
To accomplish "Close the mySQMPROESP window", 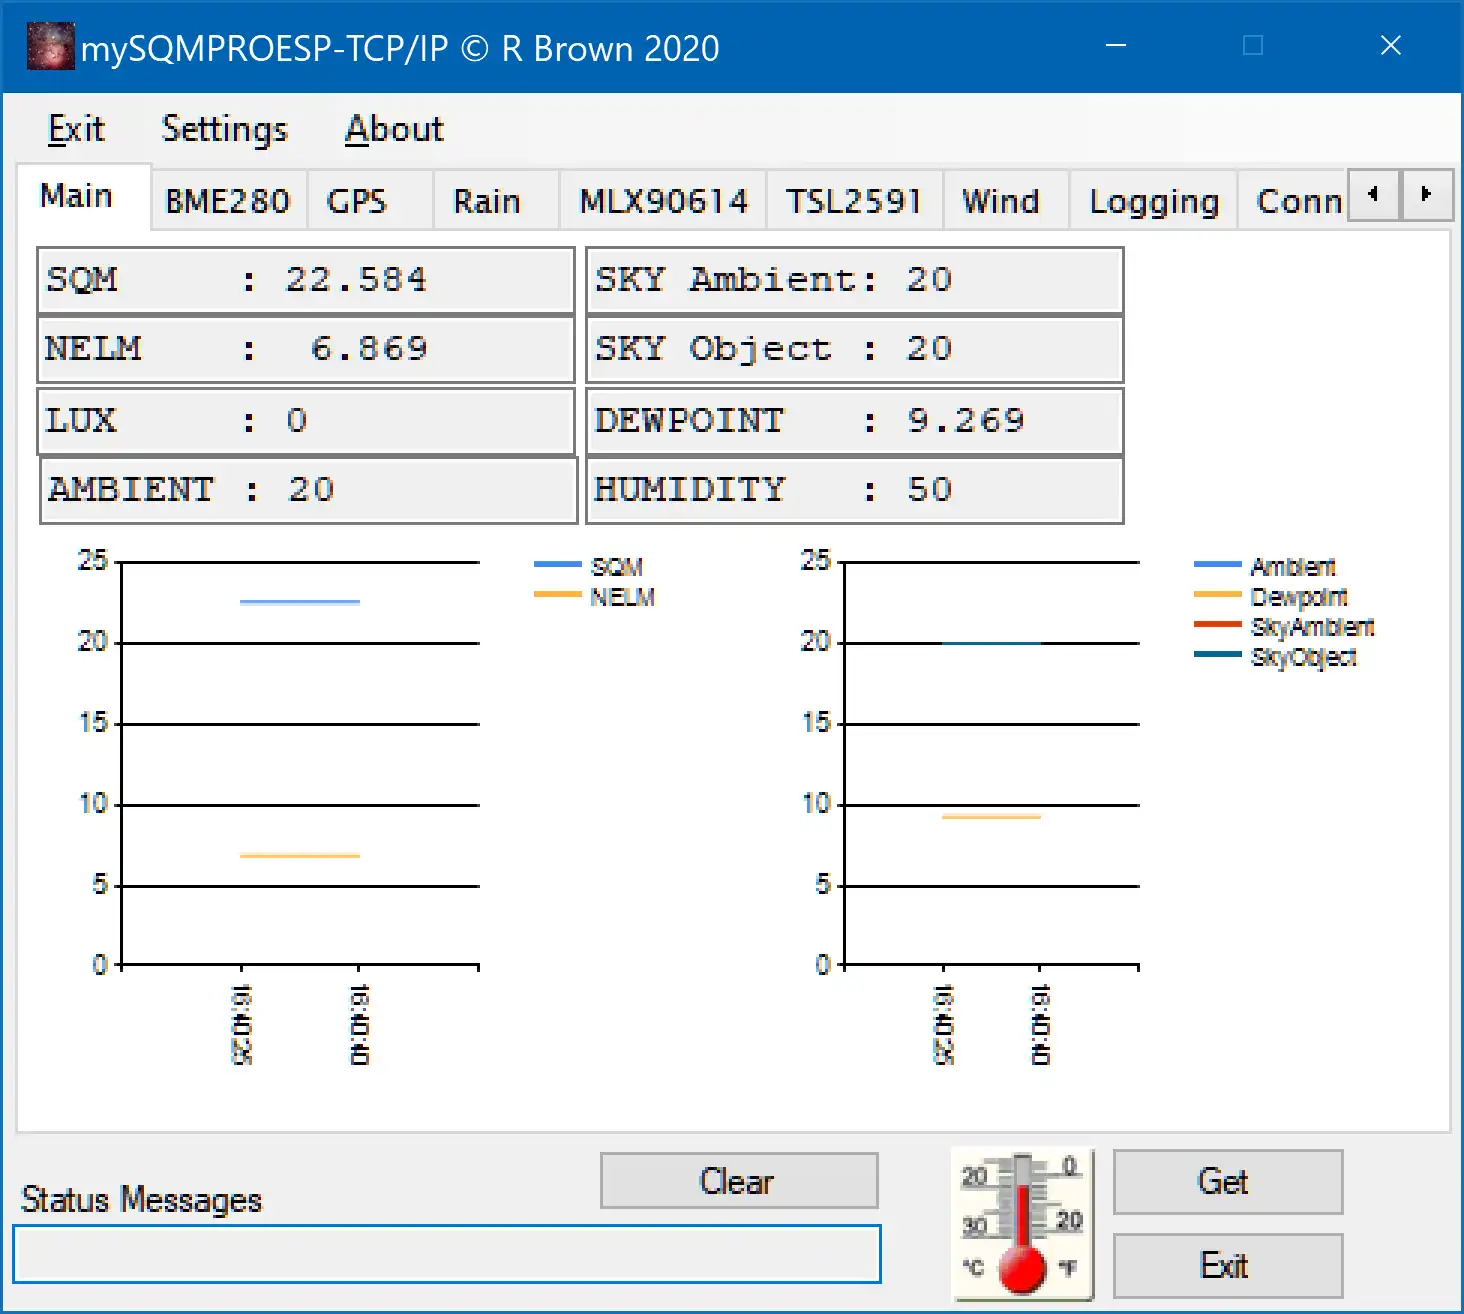I will 1390,46.
